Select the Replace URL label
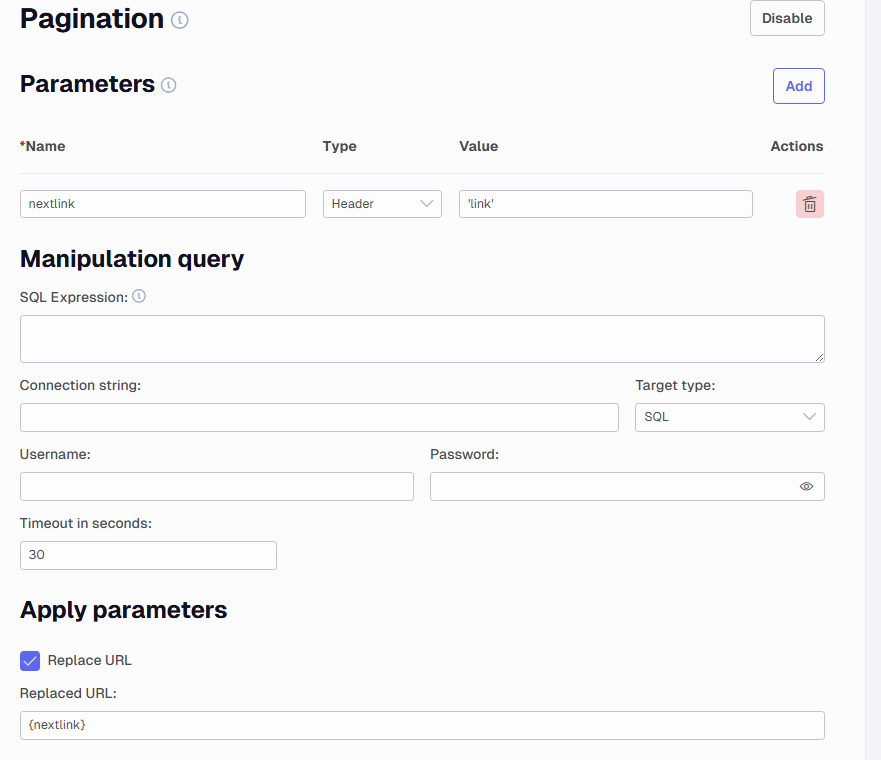The width and height of the screenshot is (881, 760). tap(89, 661)
